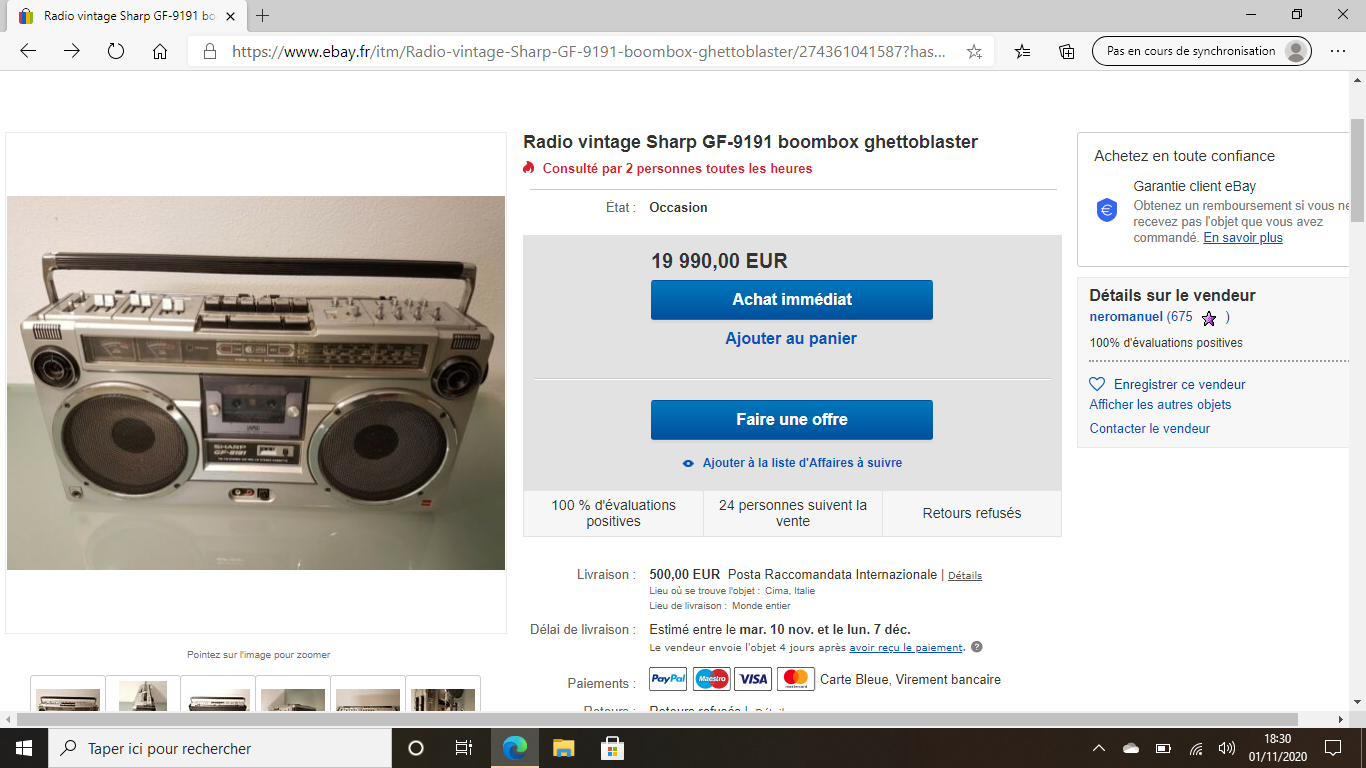Reload the page with refresh icon
Viewport: 1366px width, 768px height.
(x=116, y=51)
